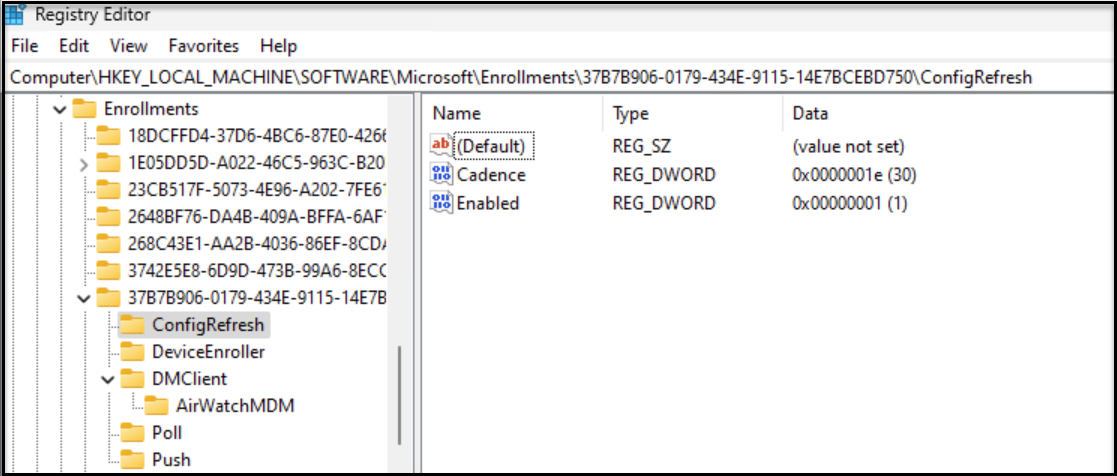
Task: Click the Push folder icon
Action: click(x=132, y=460)
